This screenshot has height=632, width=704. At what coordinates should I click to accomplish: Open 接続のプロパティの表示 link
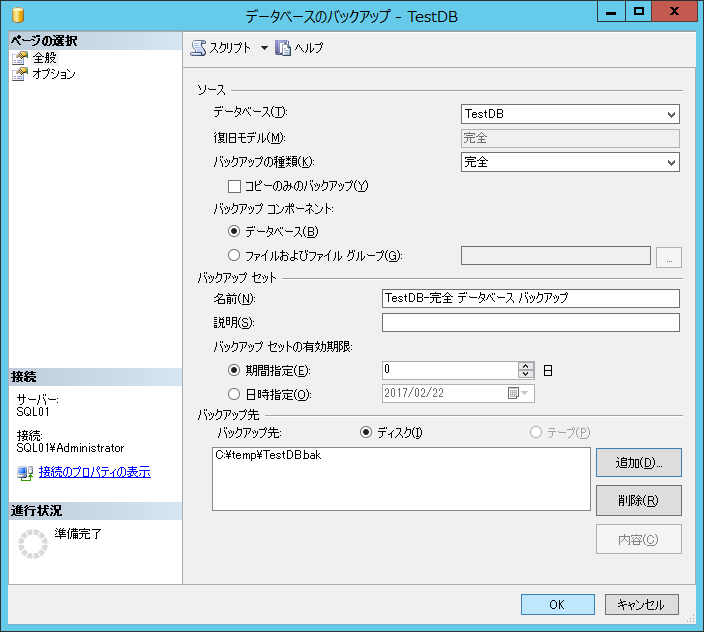94,472
